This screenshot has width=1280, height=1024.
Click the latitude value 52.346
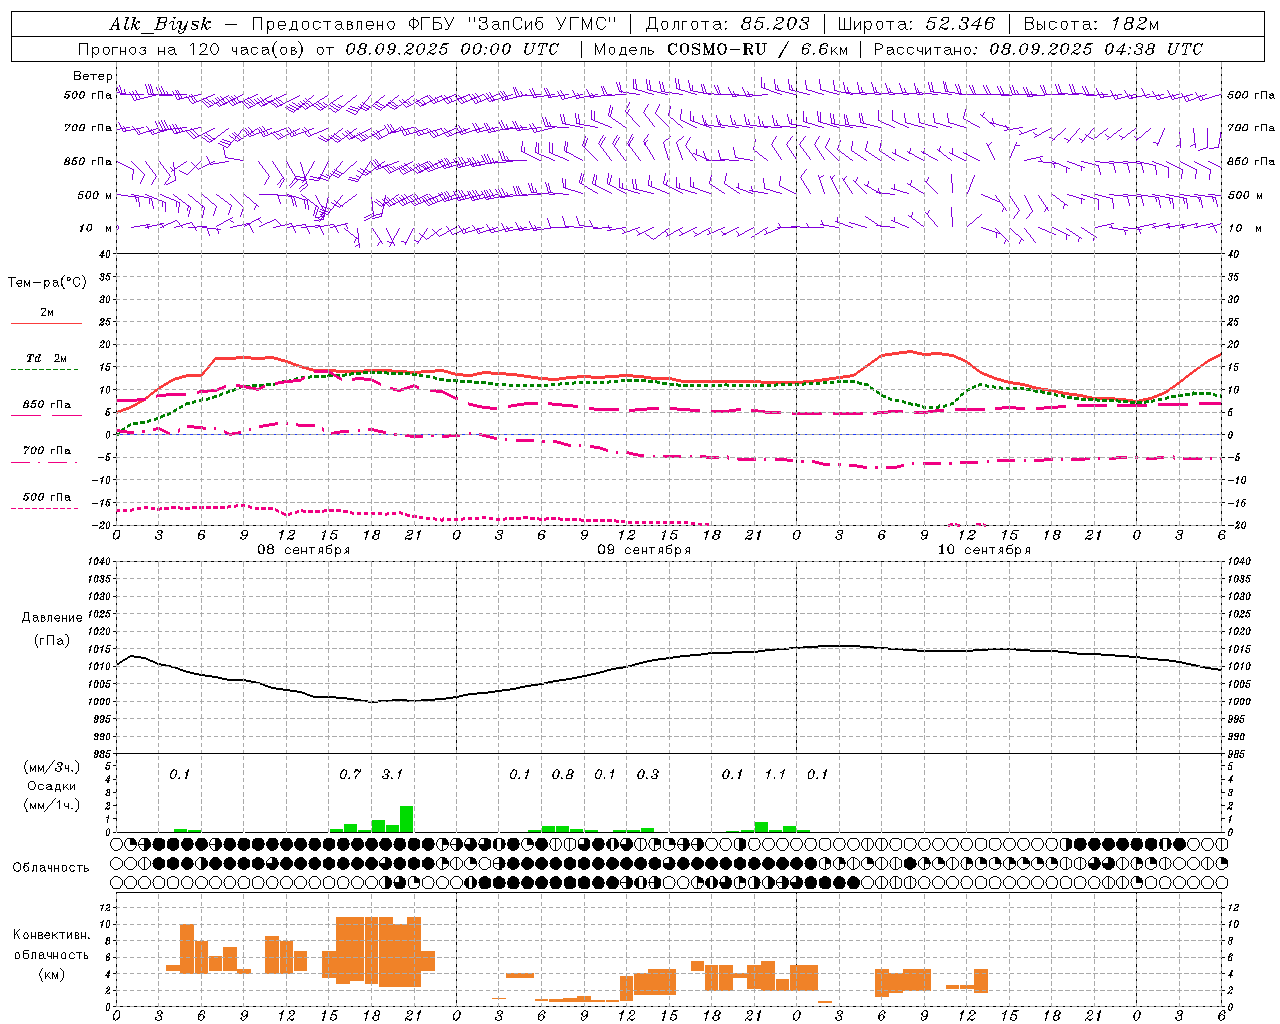tap(960, 24)
